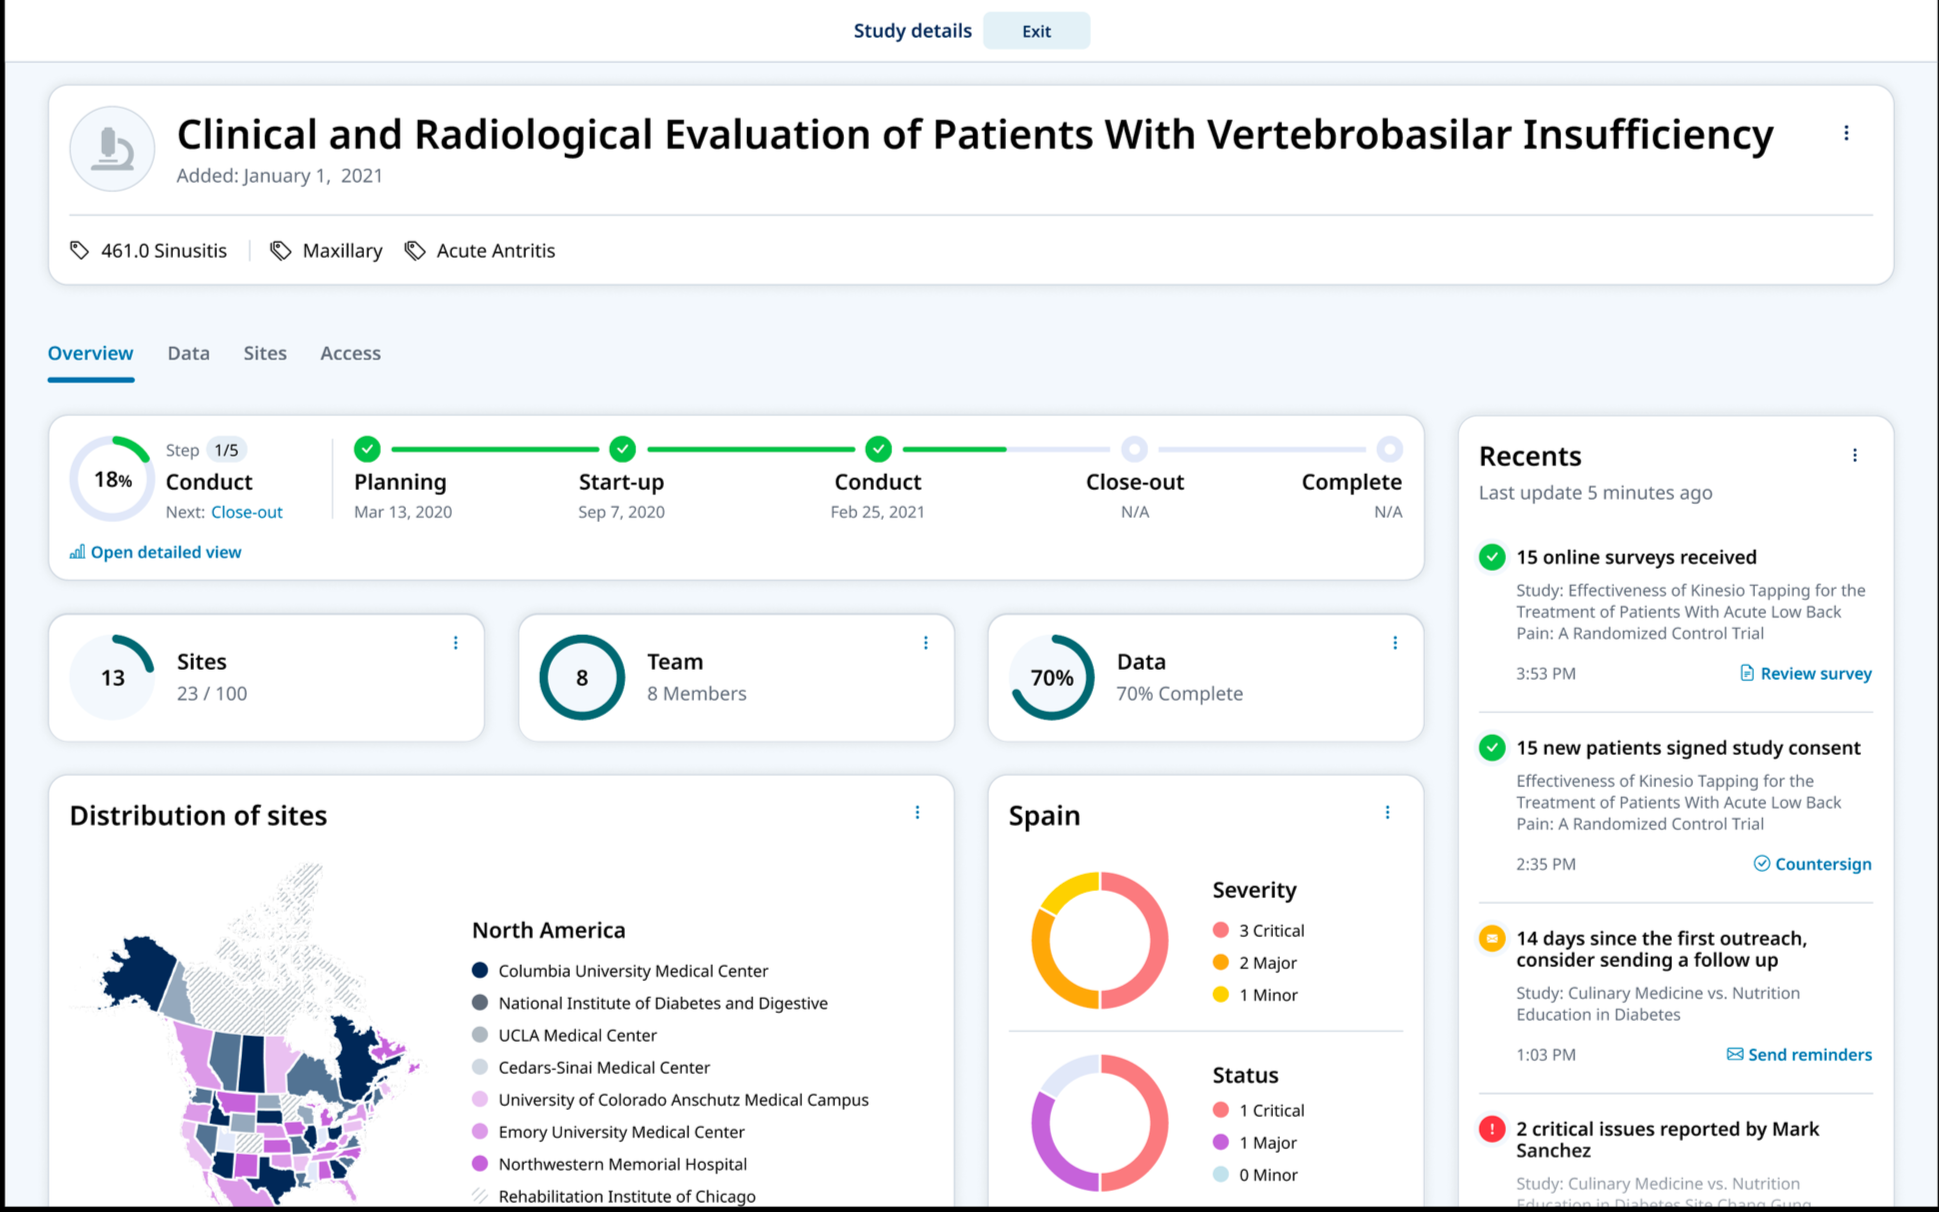The image size is (1939, 1212).
Task: Click the 70% Data progress ring
Action: click(x=1050, y=677)
